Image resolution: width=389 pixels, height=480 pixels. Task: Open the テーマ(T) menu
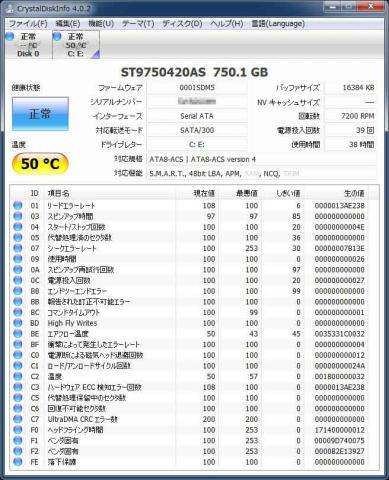point(138,24)
